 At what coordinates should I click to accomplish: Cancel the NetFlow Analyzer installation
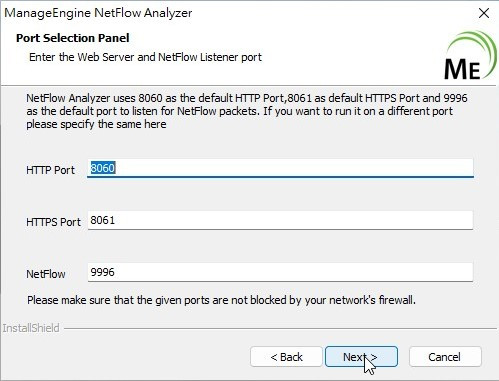[x=445, y=357]
